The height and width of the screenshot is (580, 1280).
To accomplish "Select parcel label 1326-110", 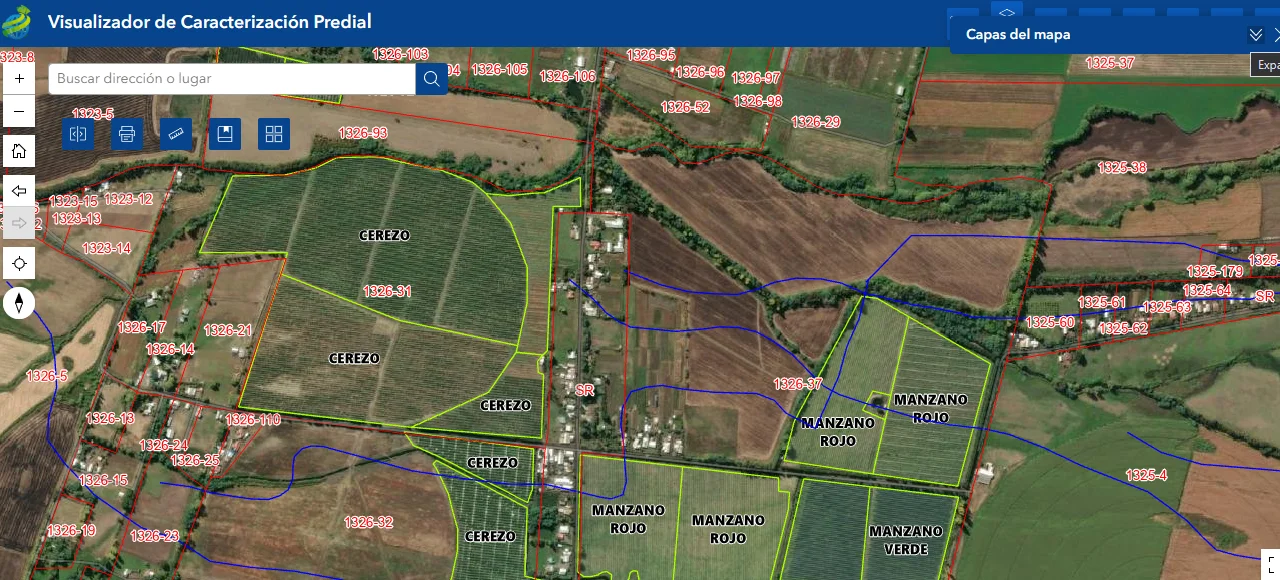I will pyautogui.click(x=253, y=420).
